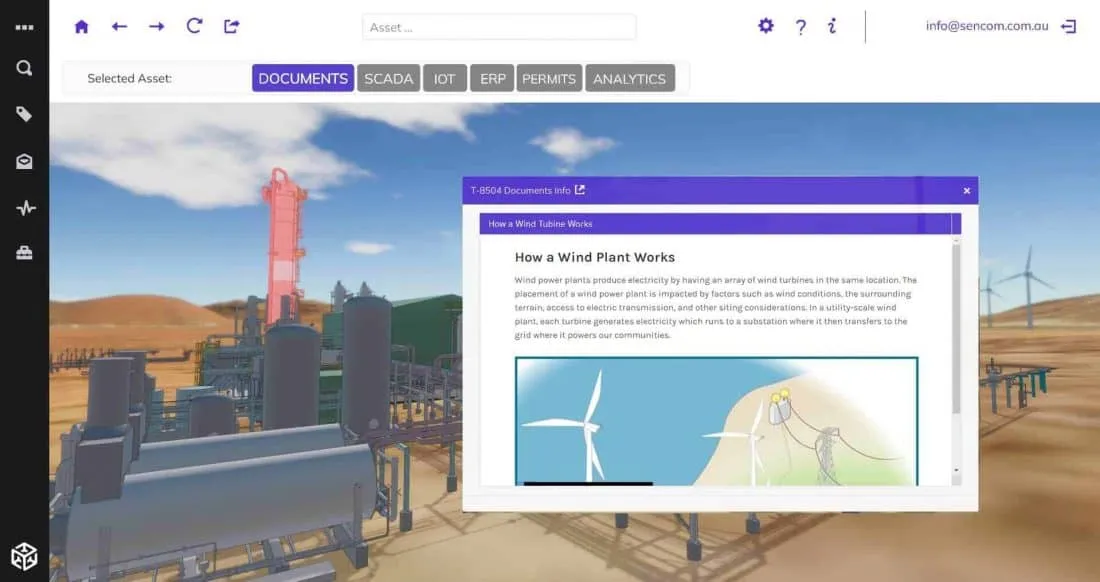1100x582 pixels.
Task: Open the search icon in left sidebar
Action: (24, 69)
